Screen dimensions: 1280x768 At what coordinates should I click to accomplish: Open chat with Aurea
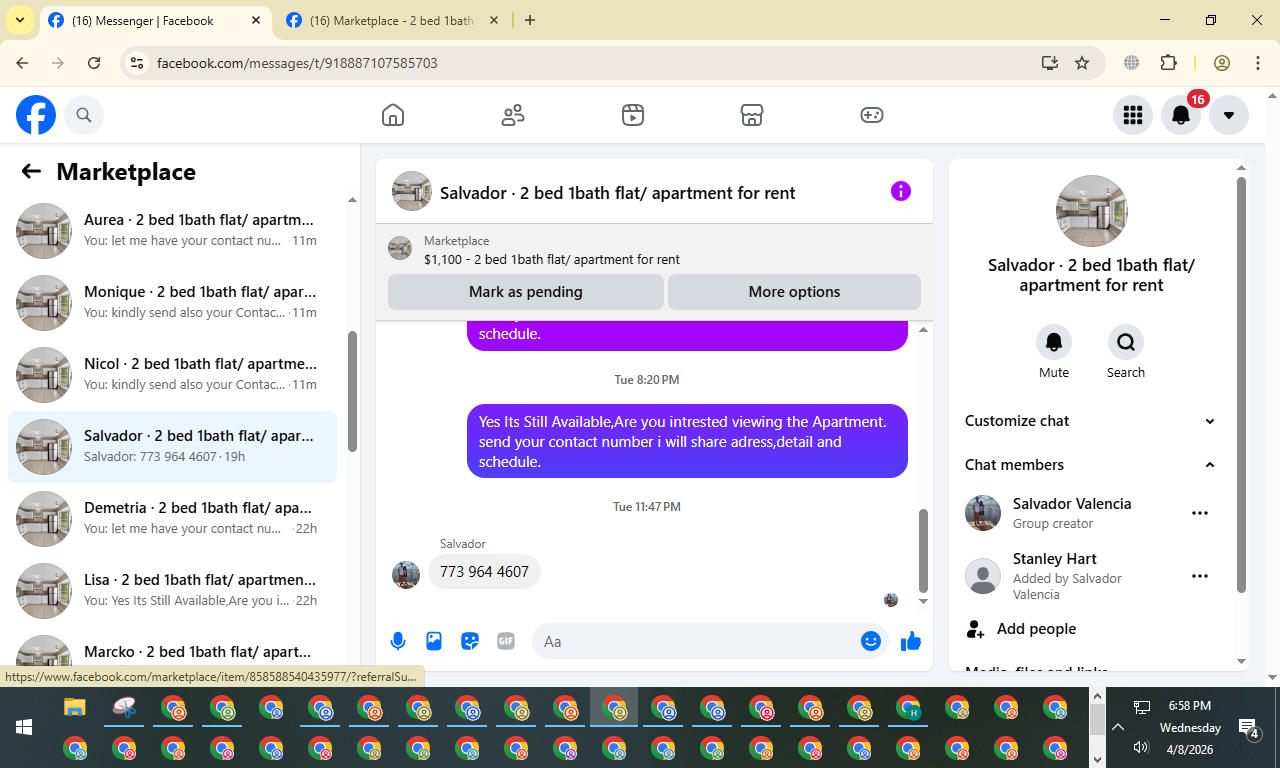172,230
